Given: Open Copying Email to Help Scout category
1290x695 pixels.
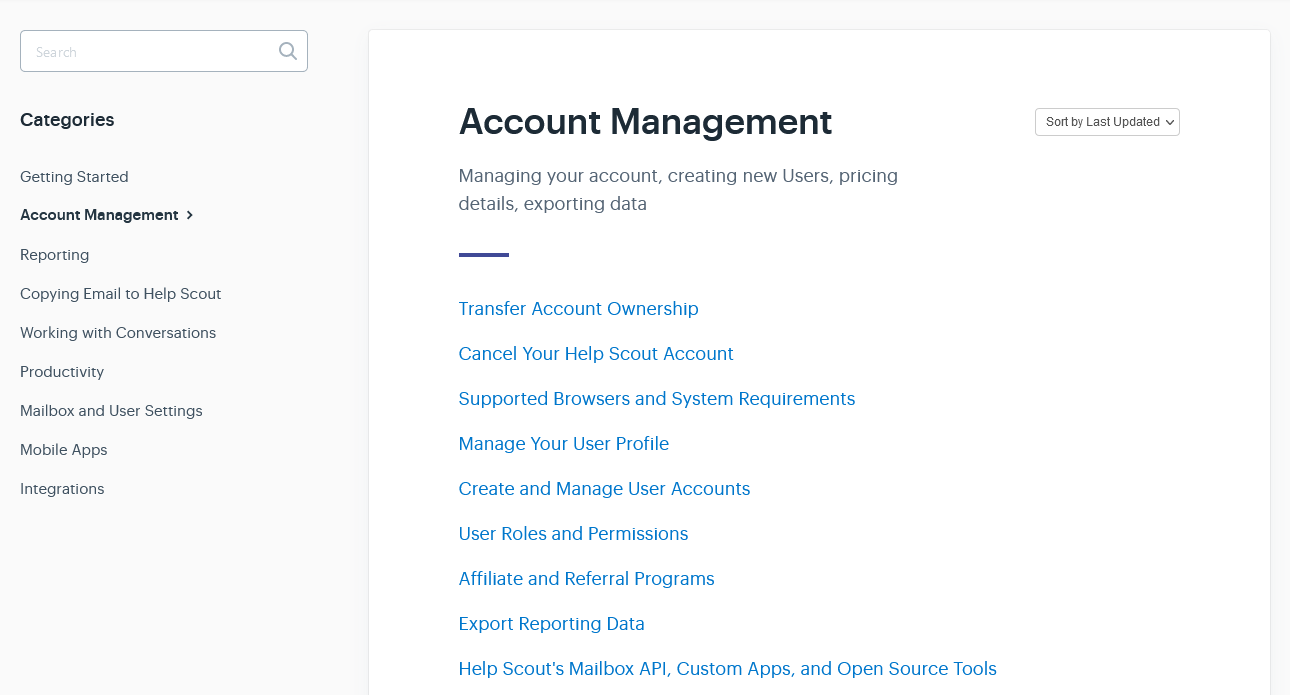Looking at the screenshot, I should click(x=120, y=294).
